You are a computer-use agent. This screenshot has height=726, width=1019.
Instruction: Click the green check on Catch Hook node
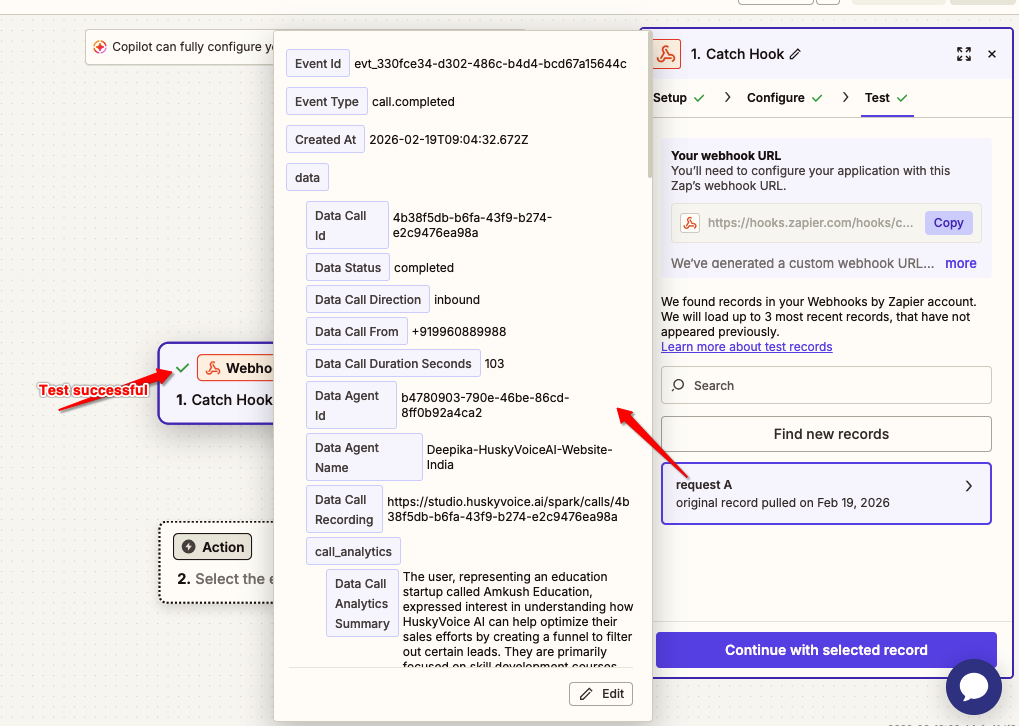tap(182, 368)
